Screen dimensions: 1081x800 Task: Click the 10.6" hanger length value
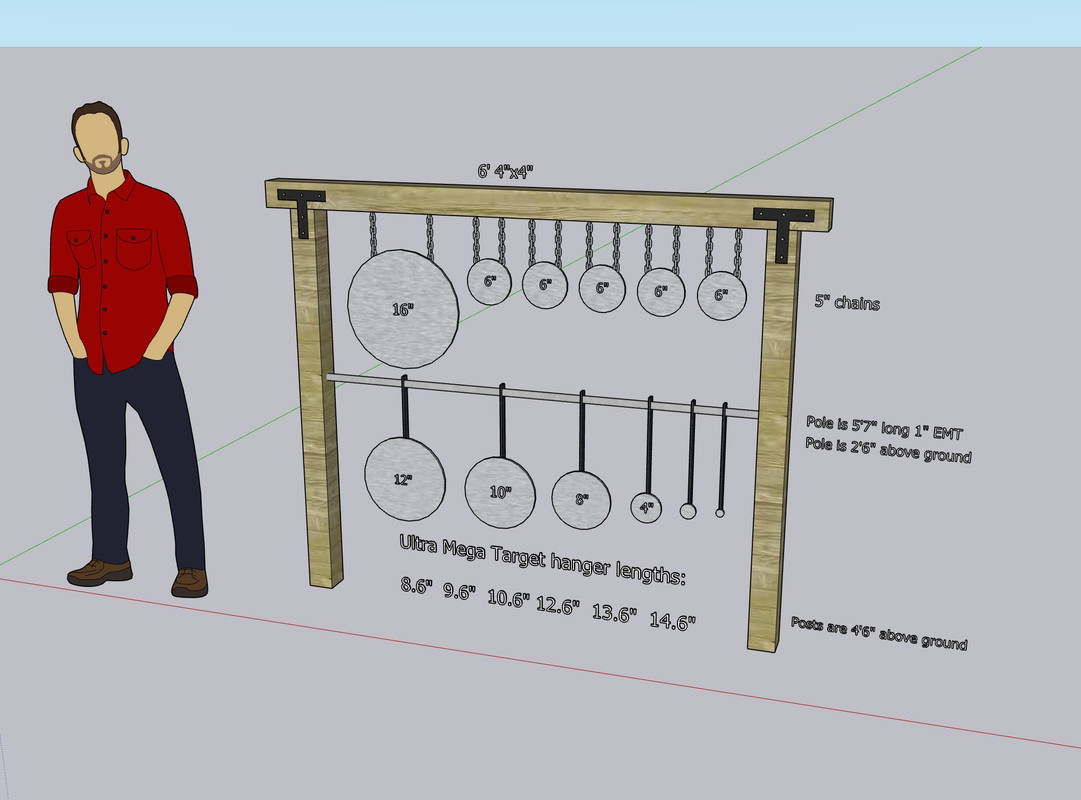(x=509, y=599)
